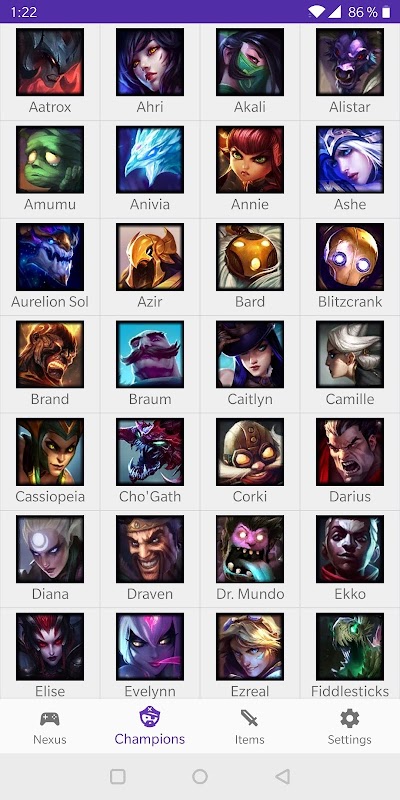Click the Caitlyn name label
This screenshot has width=400, height=800.
[250, 399]
